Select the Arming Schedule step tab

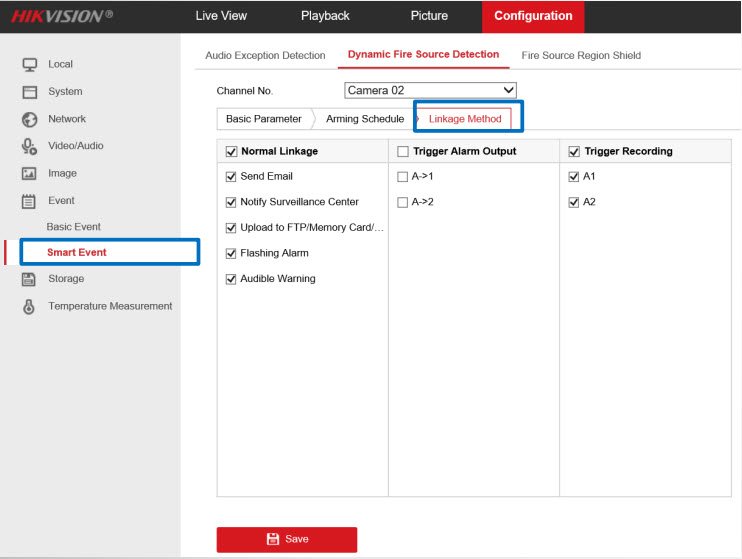click(x=365, y=119)
